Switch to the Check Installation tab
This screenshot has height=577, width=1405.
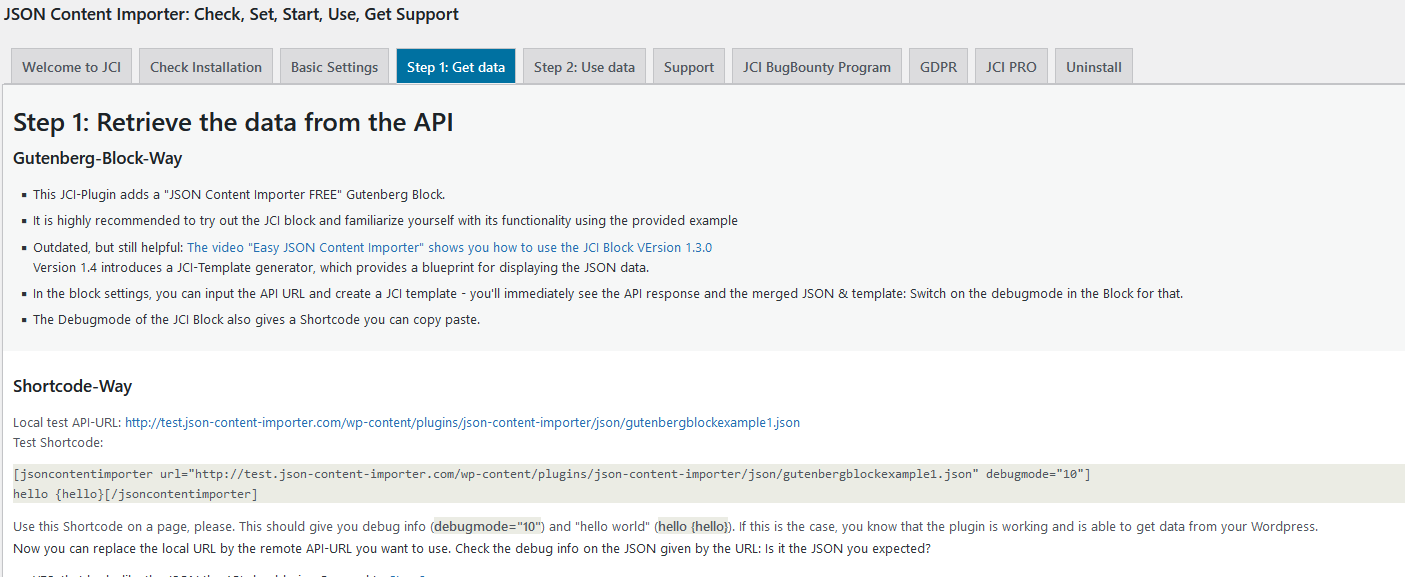tap(206, 67)
